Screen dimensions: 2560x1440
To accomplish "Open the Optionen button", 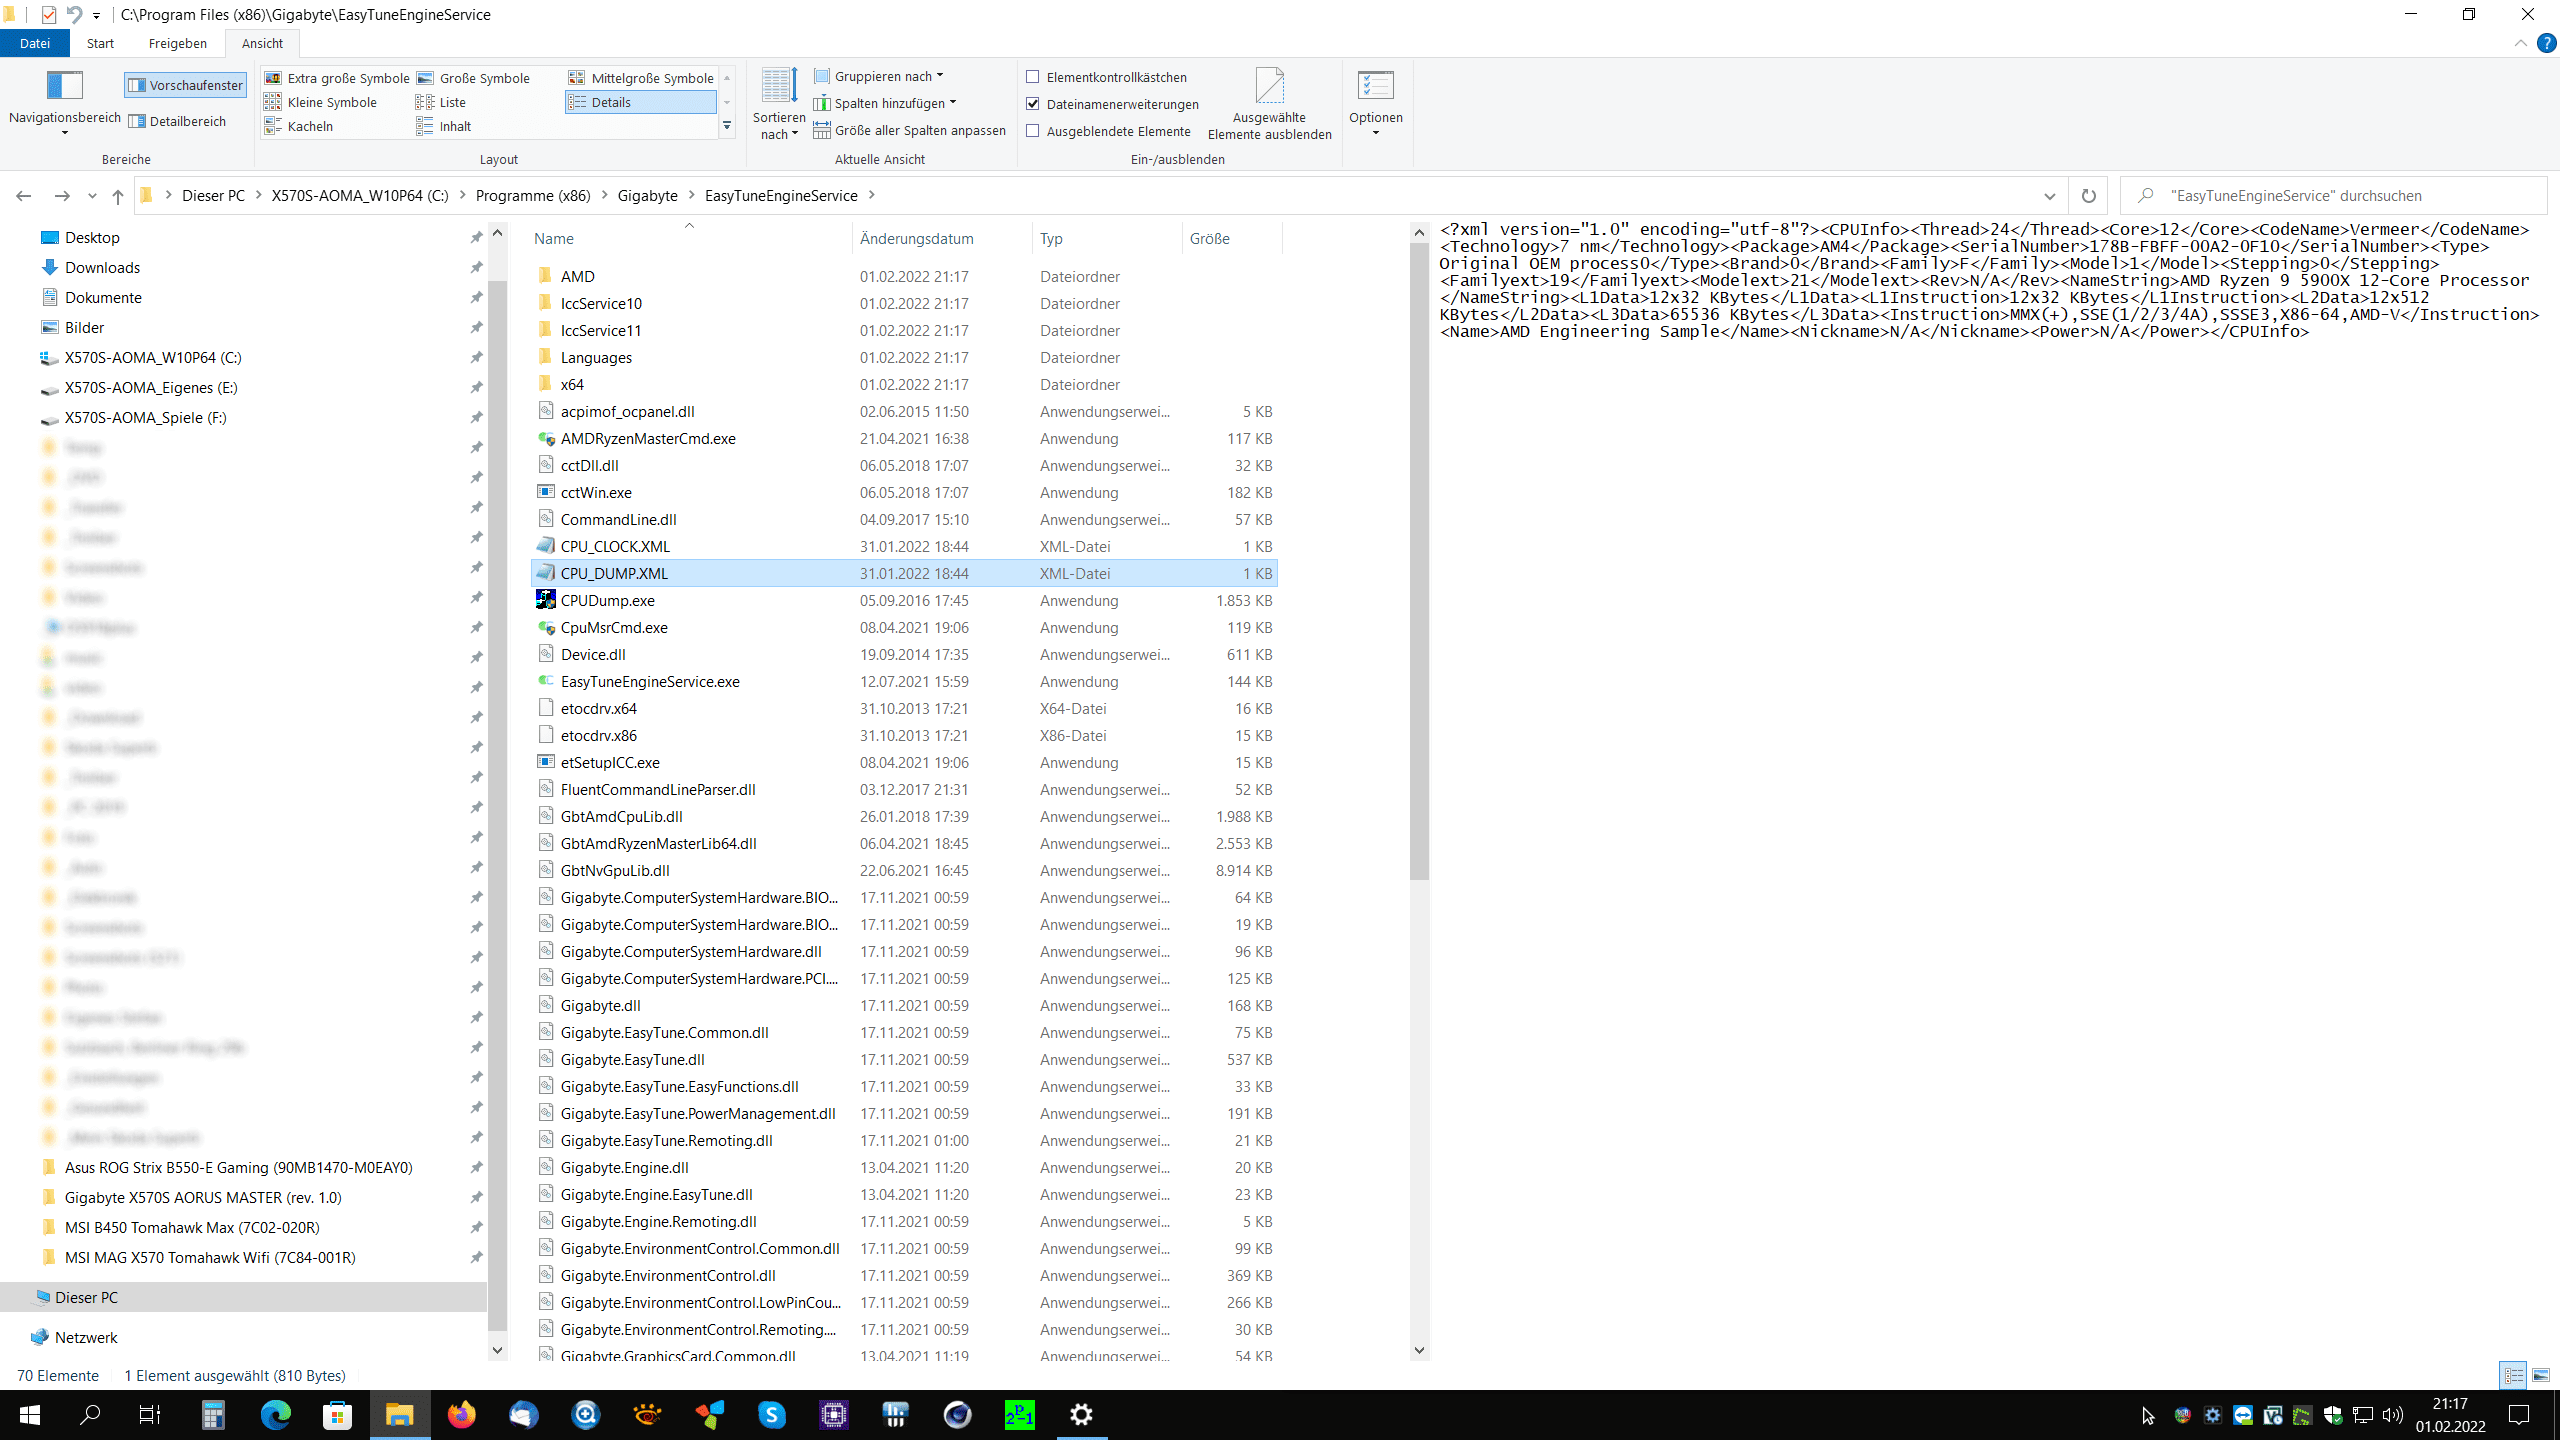I will (x=1375, y=103).
